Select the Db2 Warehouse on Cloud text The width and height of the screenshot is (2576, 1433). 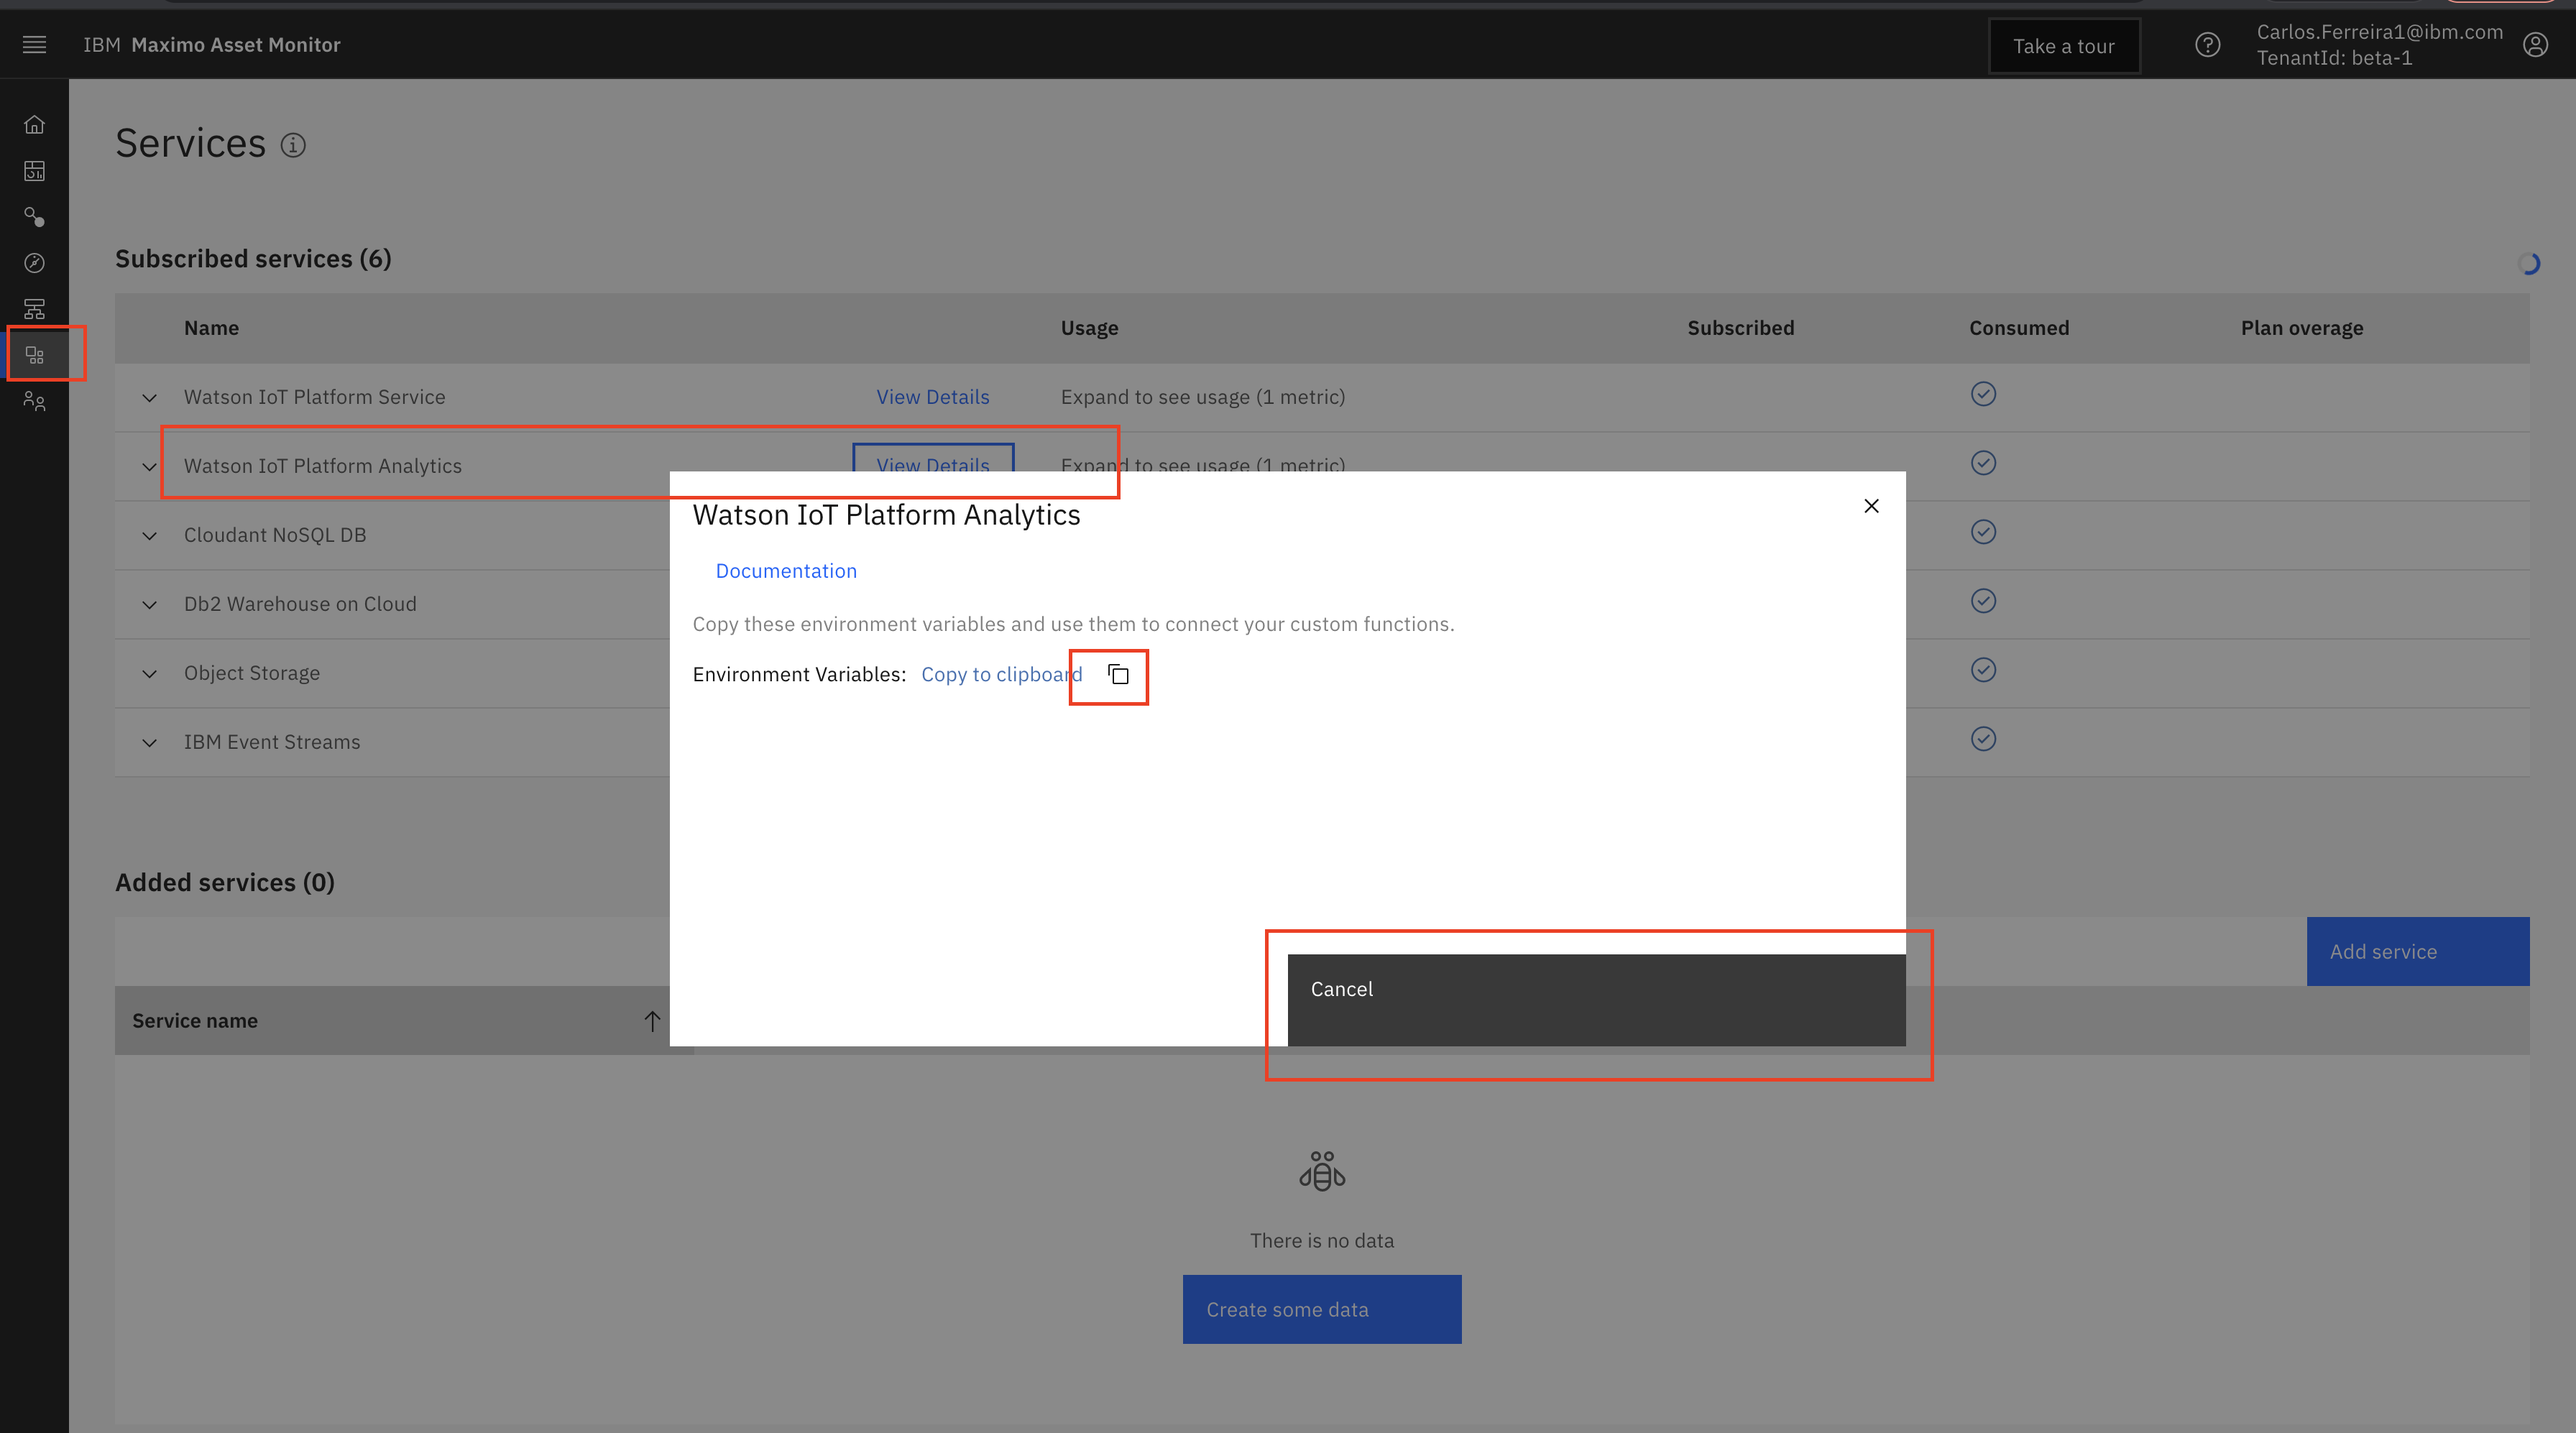pyautogui.click(x=300, y=604)
